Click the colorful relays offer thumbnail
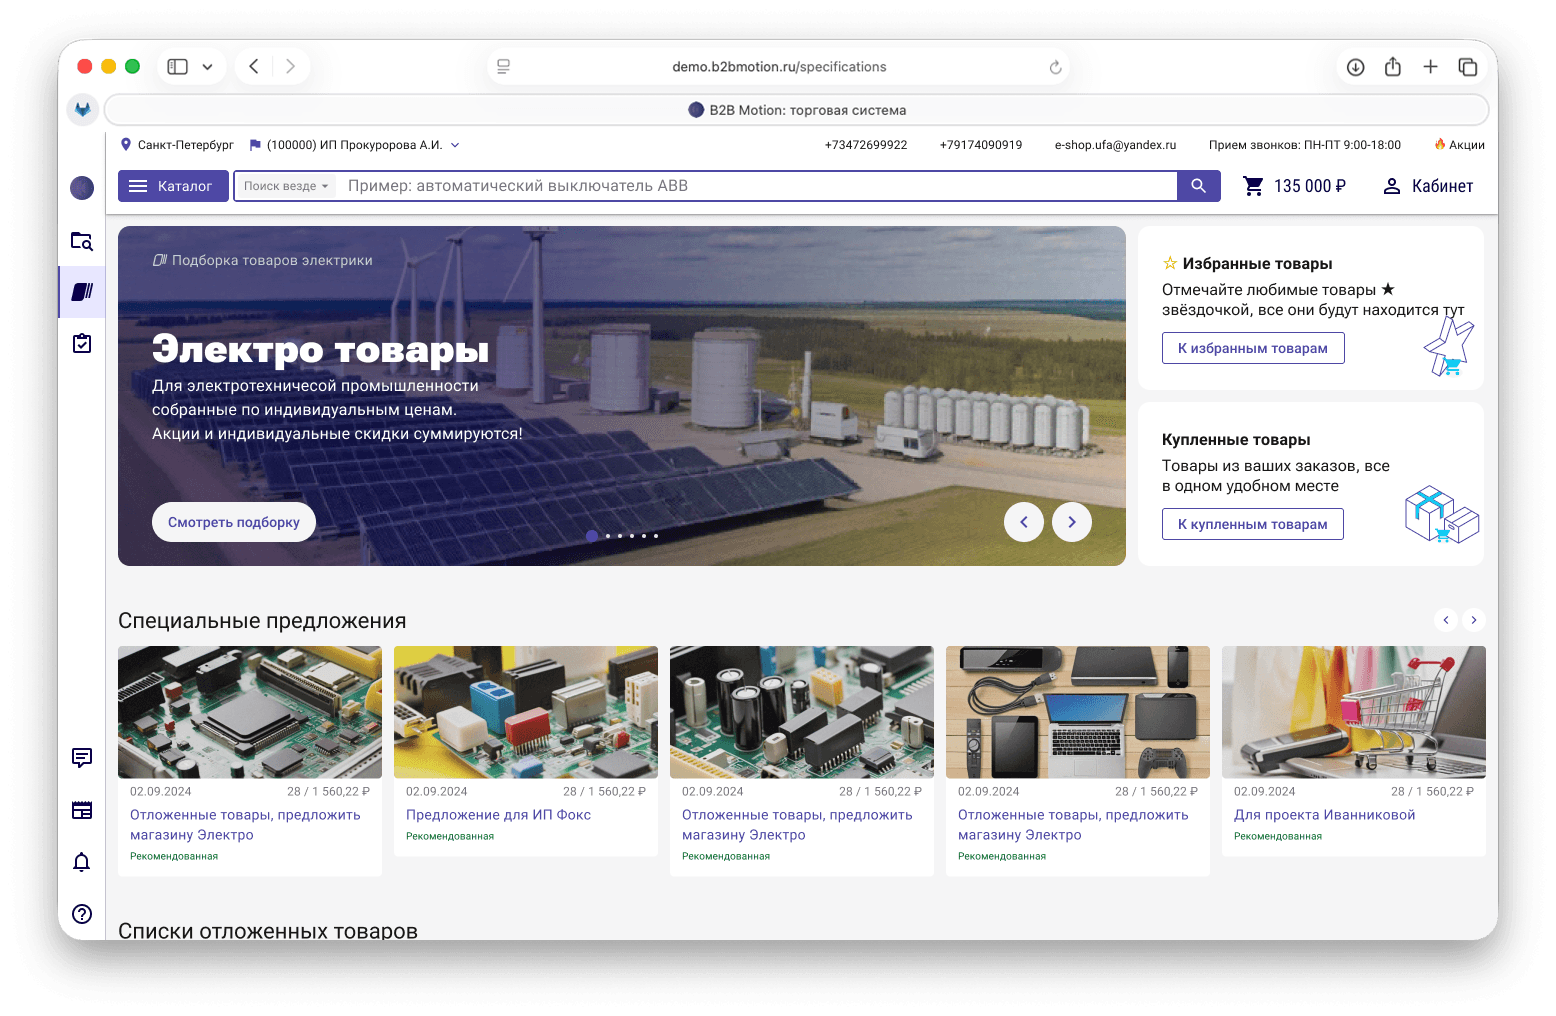Screen dimensions: 1556x1016 point(526,712)
